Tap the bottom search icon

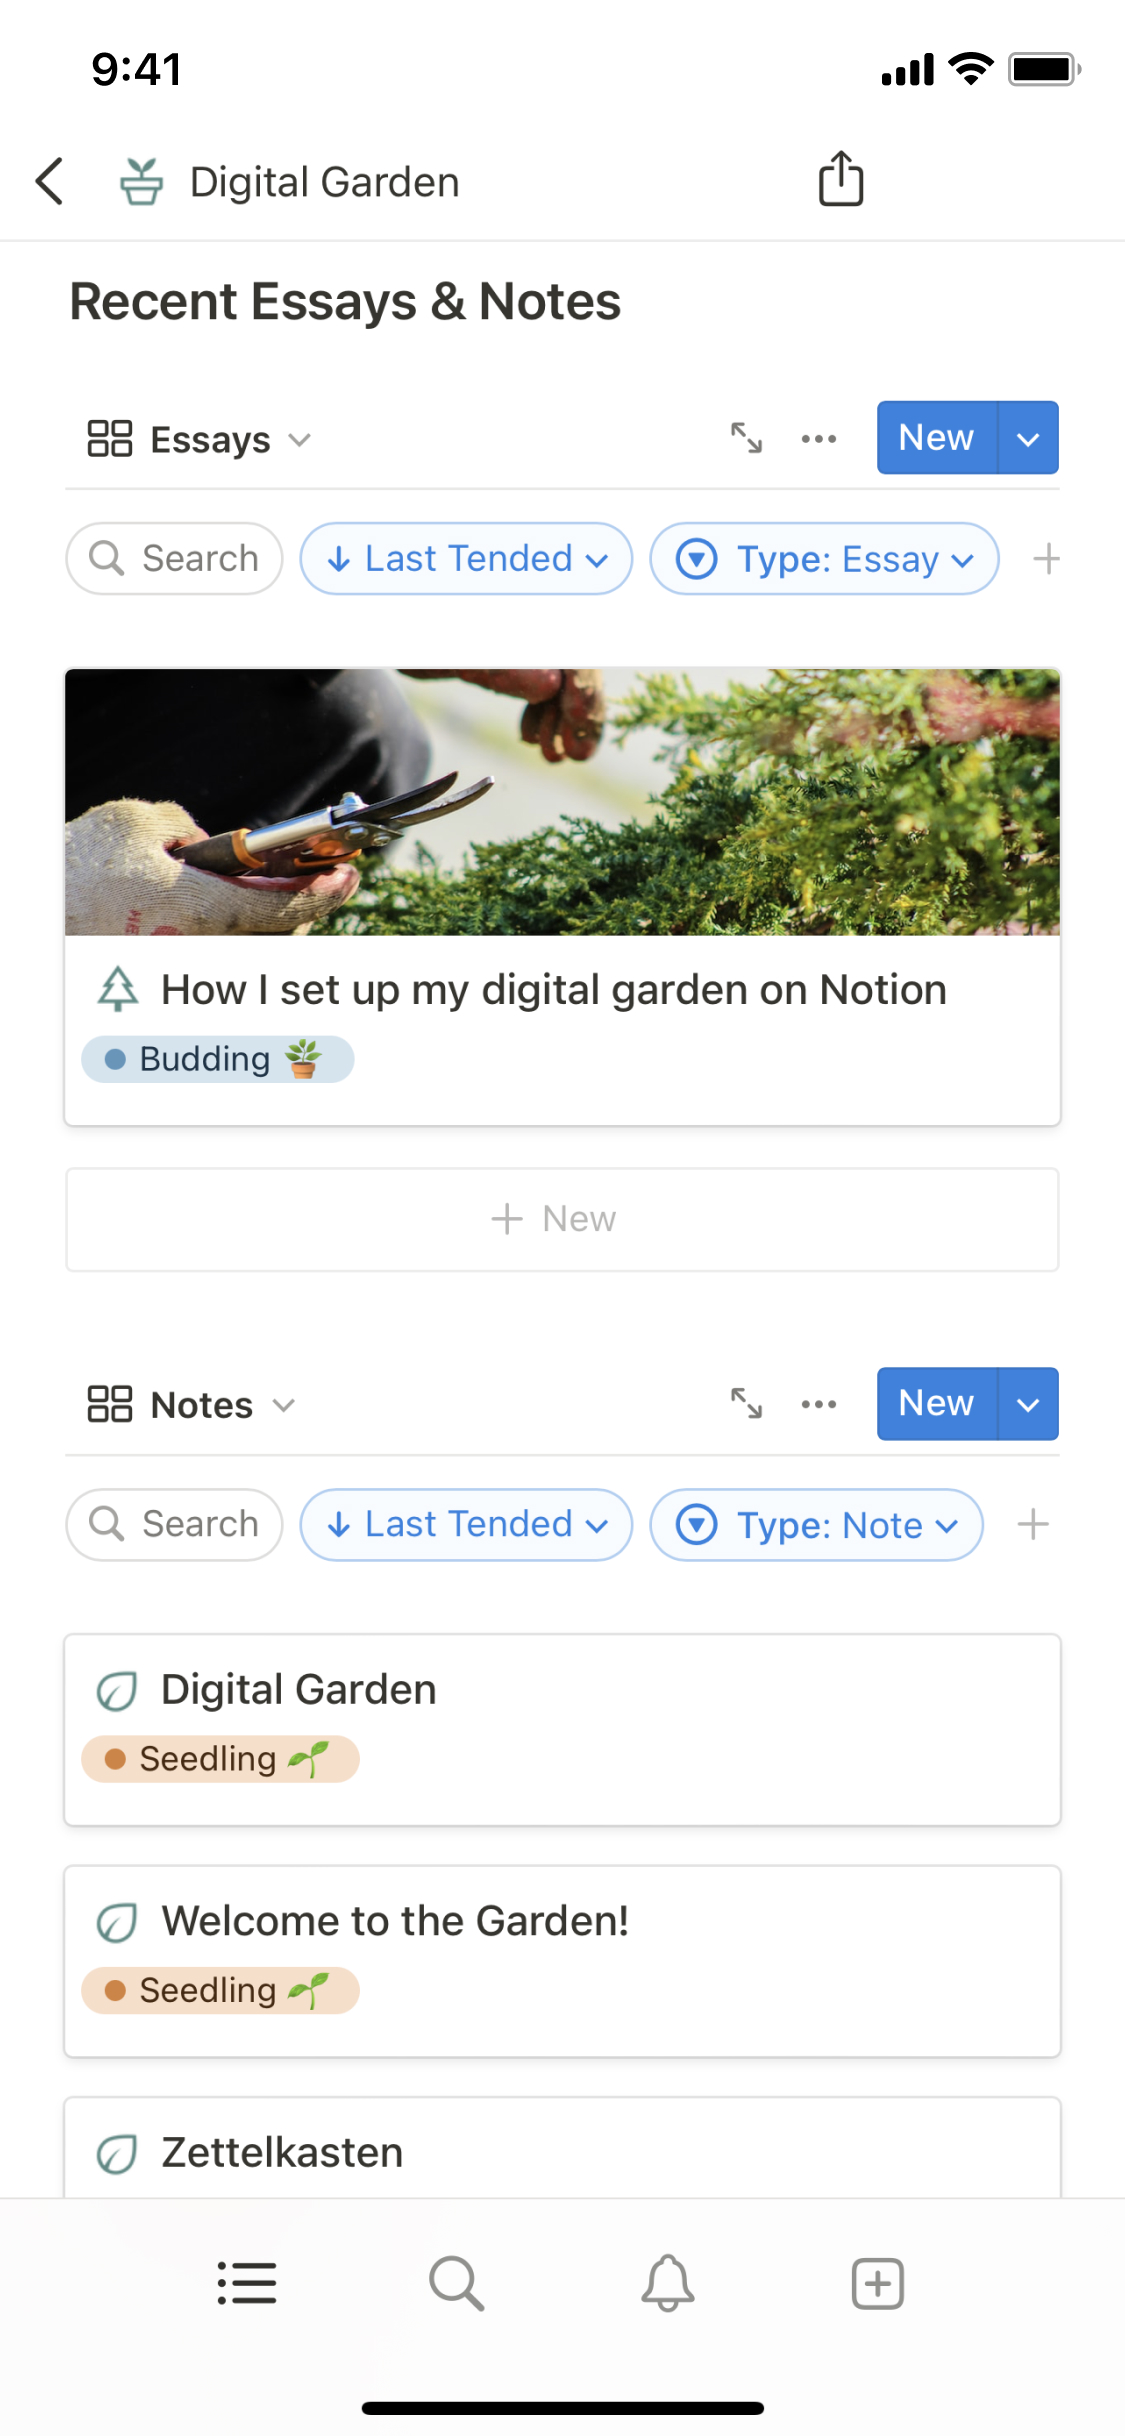456,2284
